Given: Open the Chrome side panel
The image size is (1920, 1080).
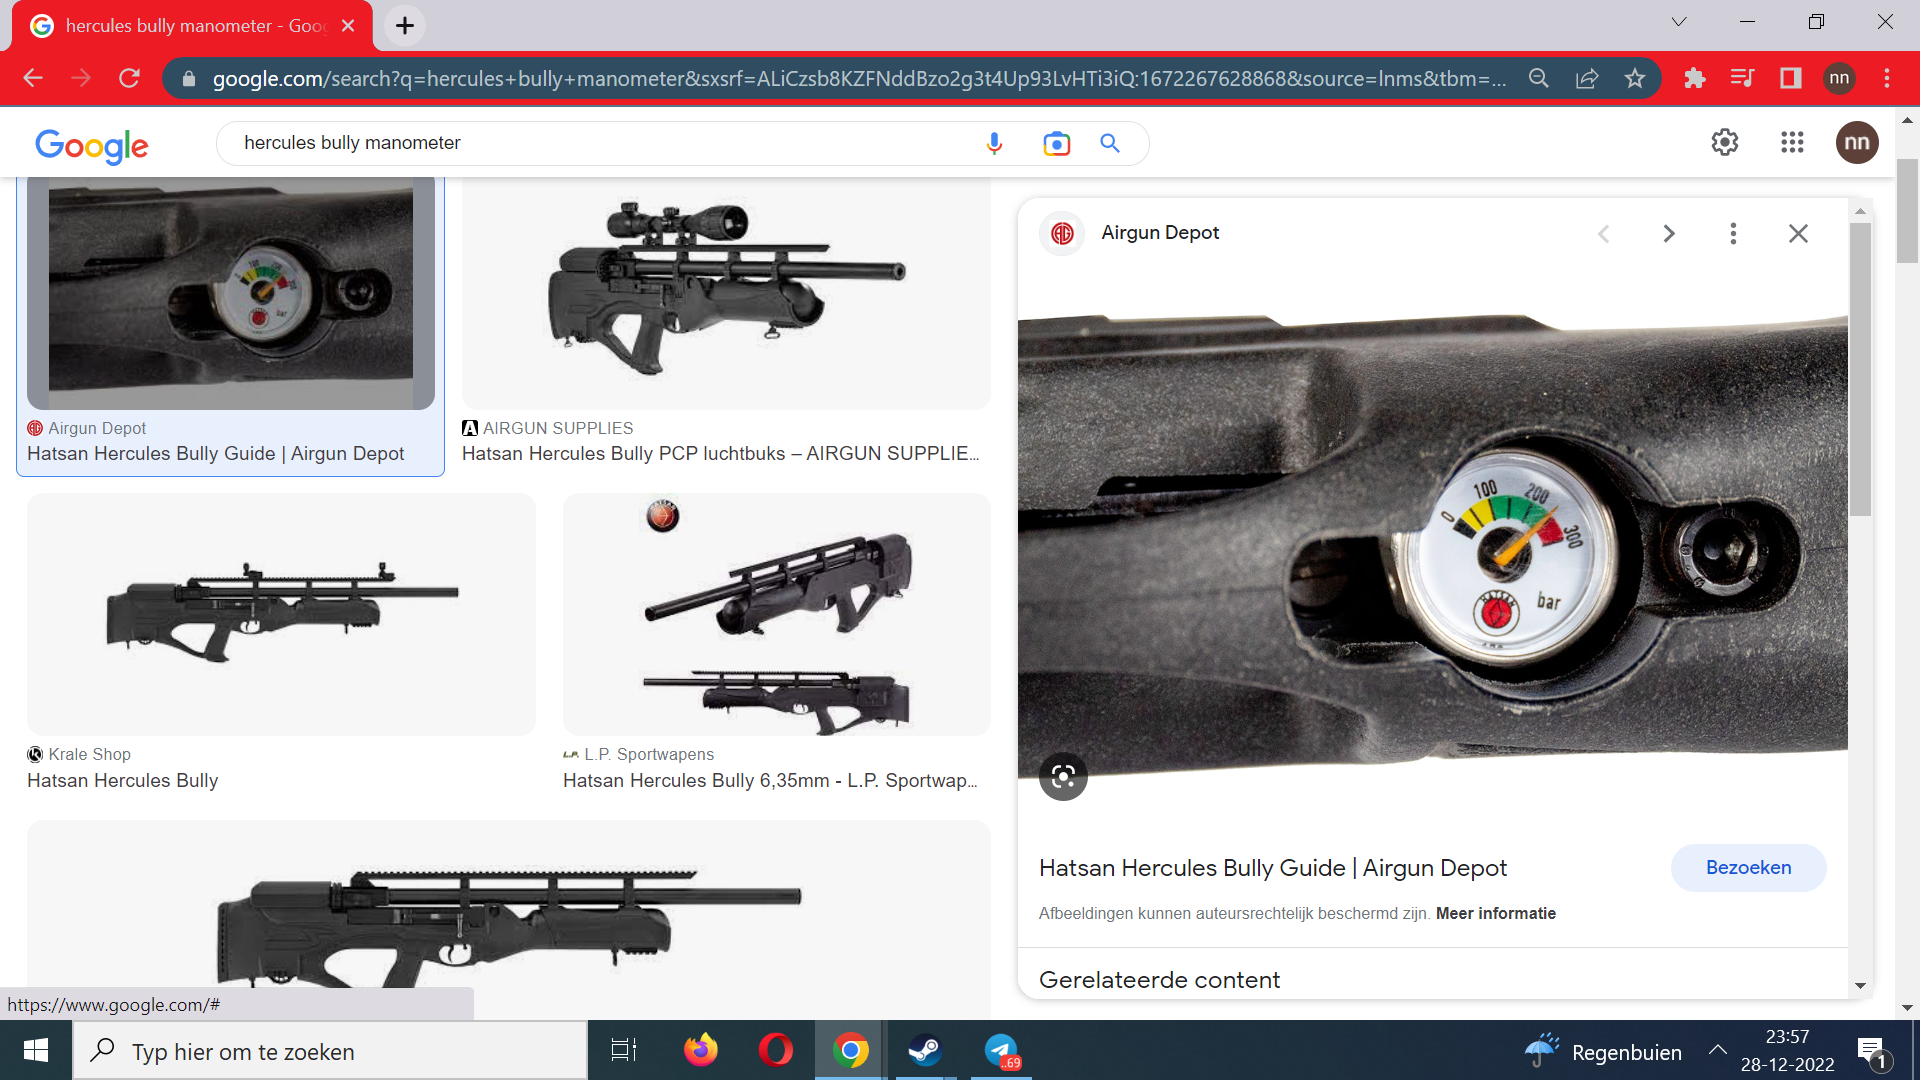Looking at the screenshot, I should pyautogui.click(x=1790, y=78).
